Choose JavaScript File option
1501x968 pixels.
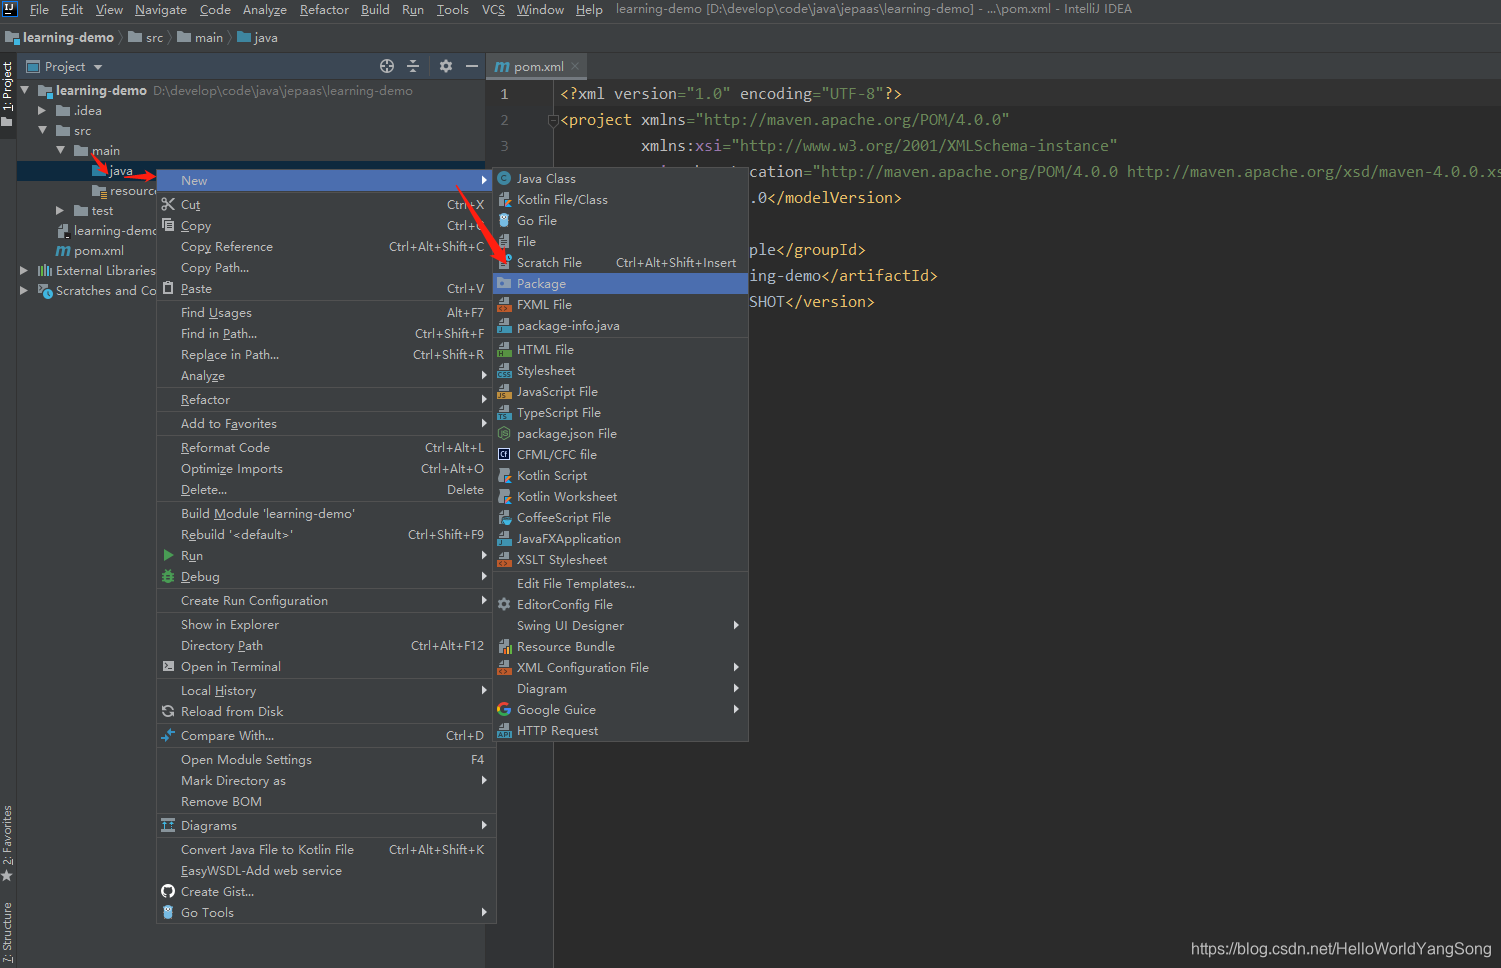[x=621, y=391]
